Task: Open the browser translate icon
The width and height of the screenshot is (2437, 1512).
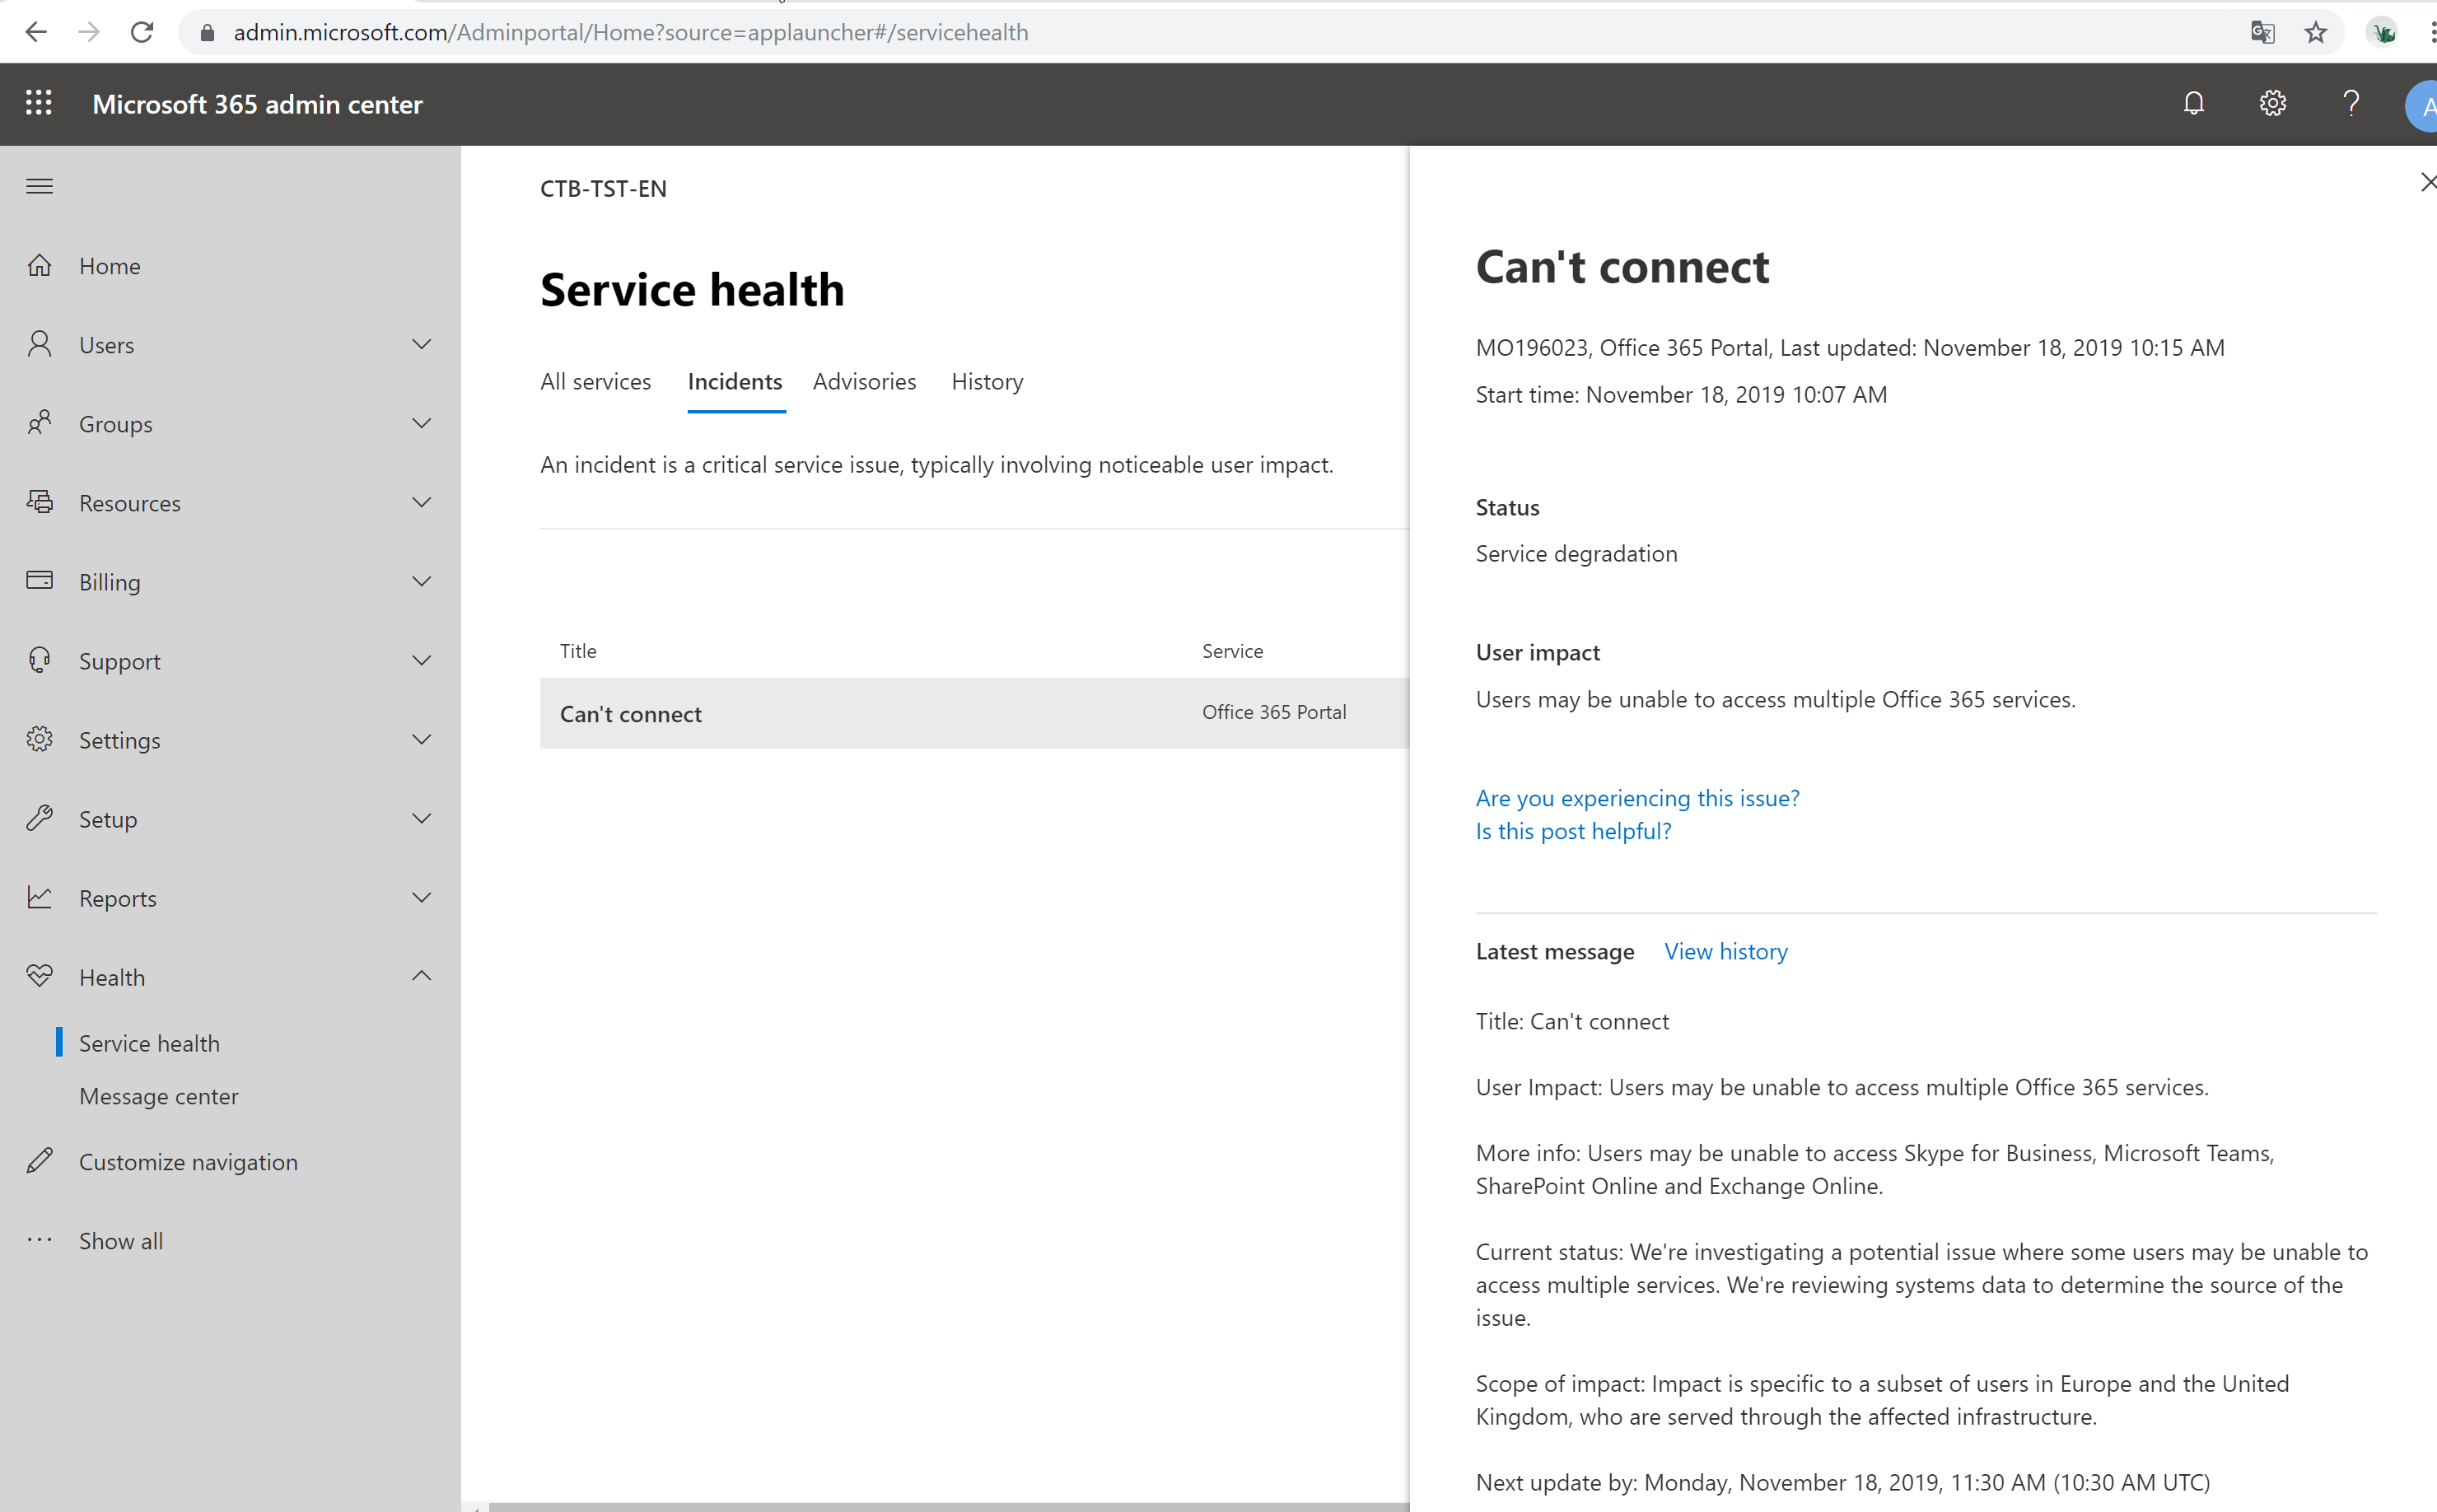Action: pyautogui.click(x=2263, y=32)
